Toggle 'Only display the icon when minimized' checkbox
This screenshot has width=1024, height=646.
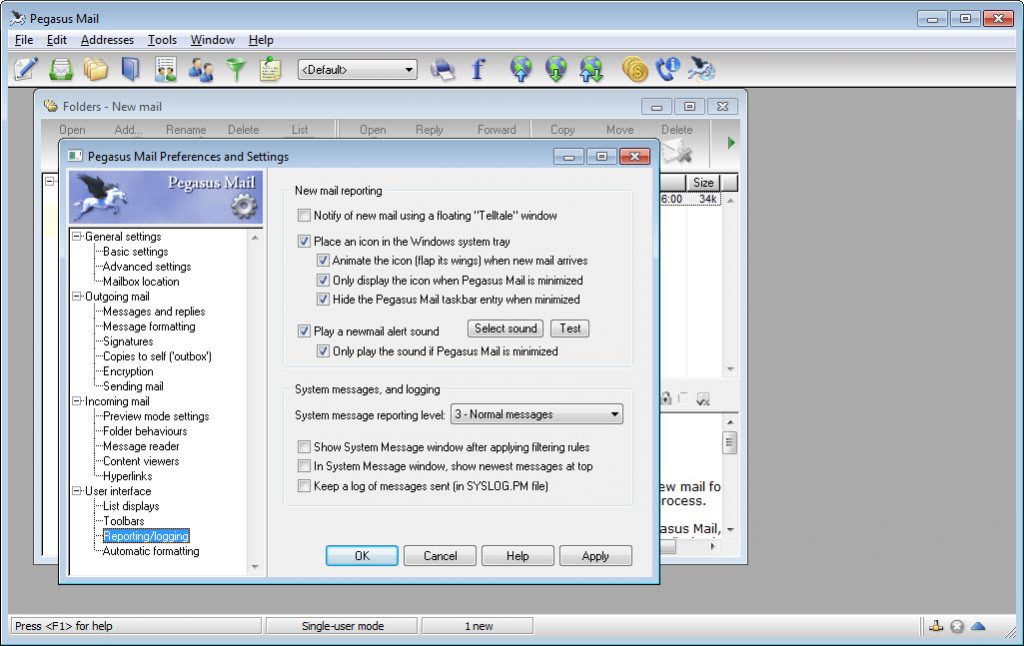[x=323, y=280]
